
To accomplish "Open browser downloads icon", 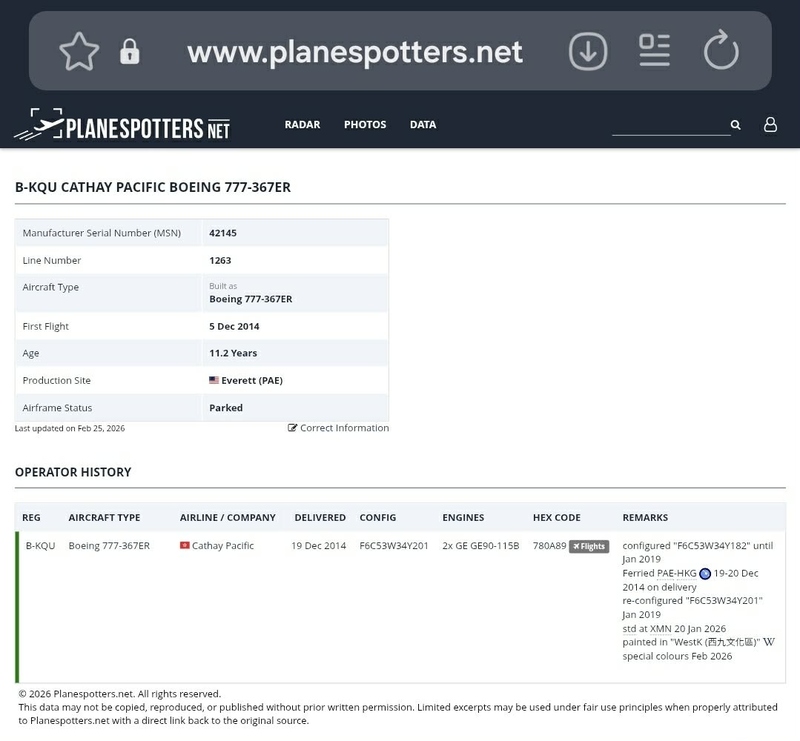I will tap(588, 51).
